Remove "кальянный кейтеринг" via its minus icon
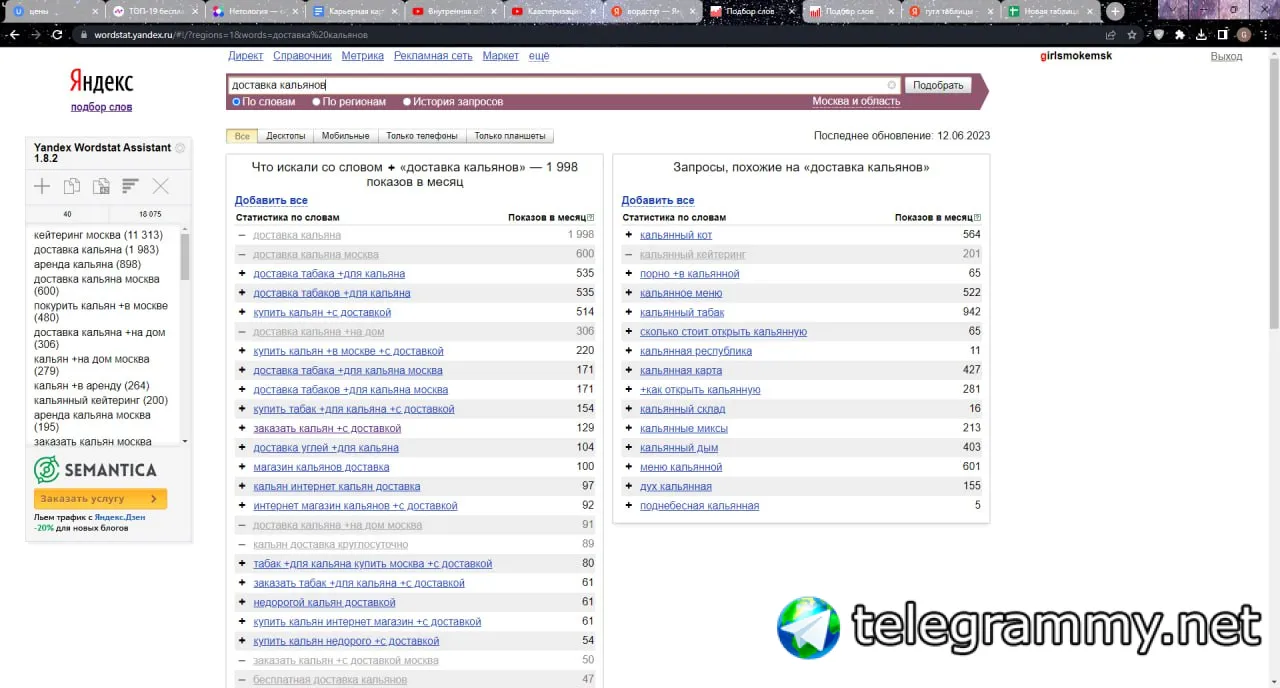 [x=629, y=254]
